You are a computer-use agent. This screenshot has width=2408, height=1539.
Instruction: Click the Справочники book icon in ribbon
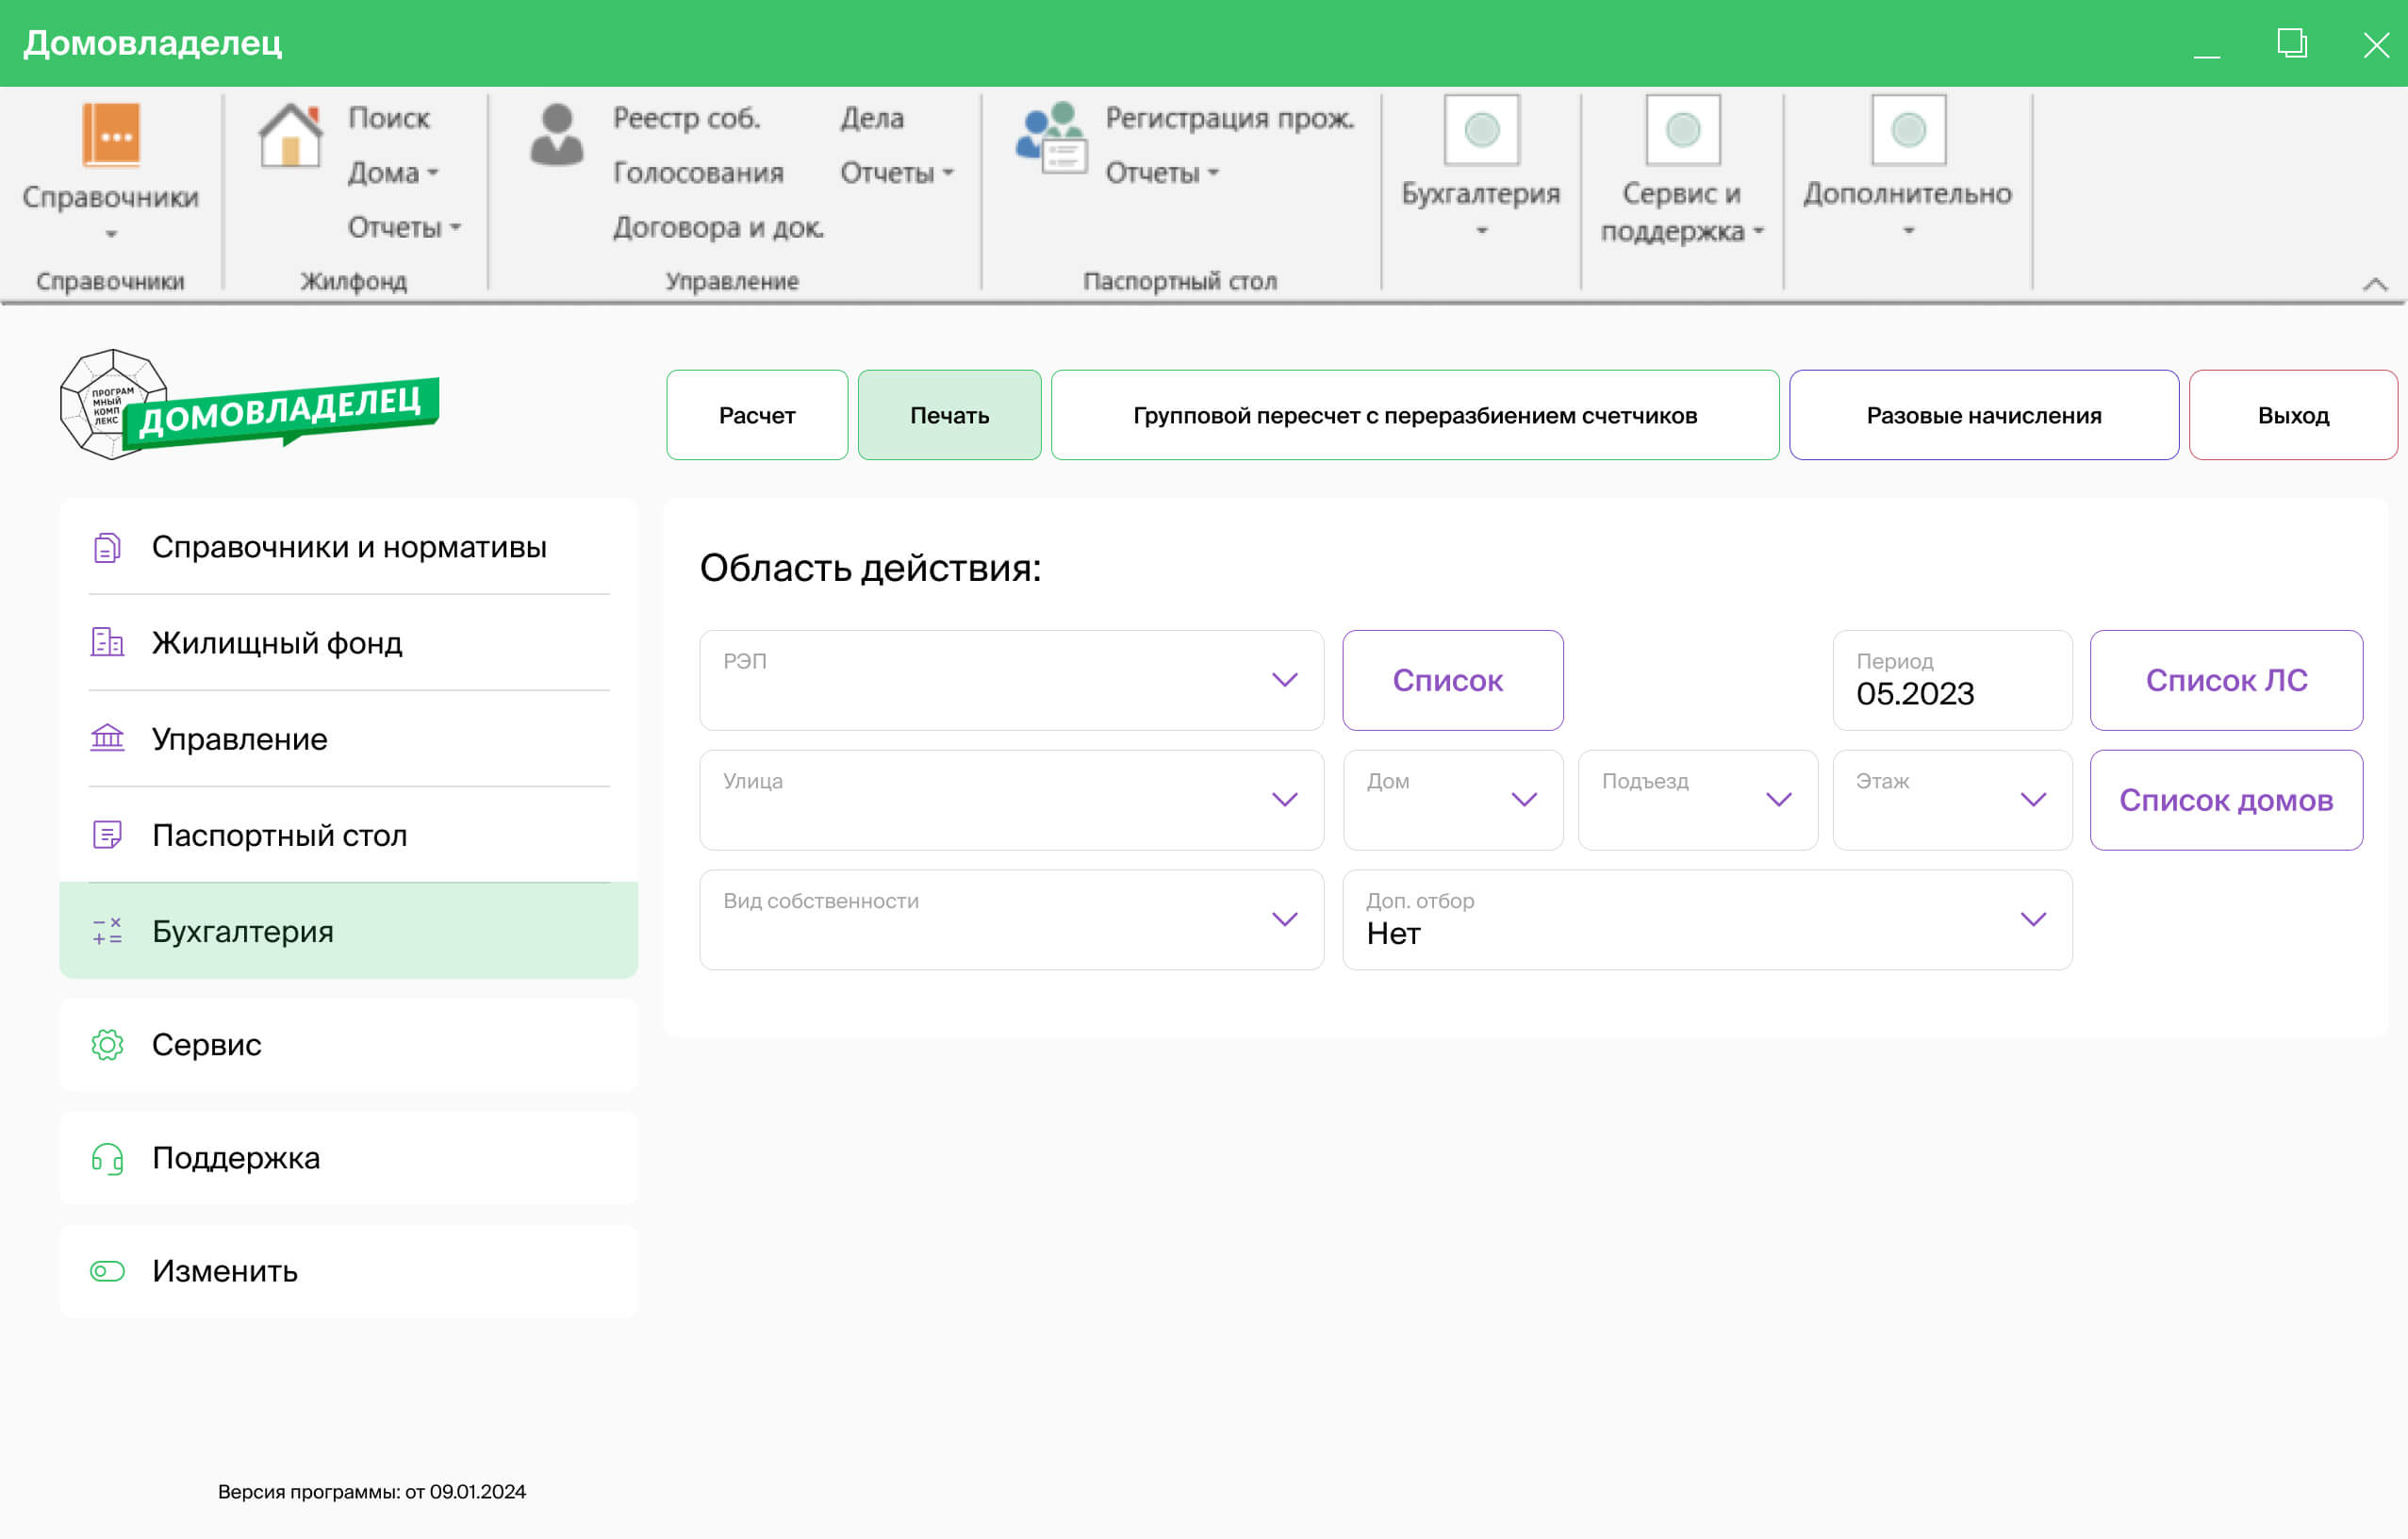(110, 134)
